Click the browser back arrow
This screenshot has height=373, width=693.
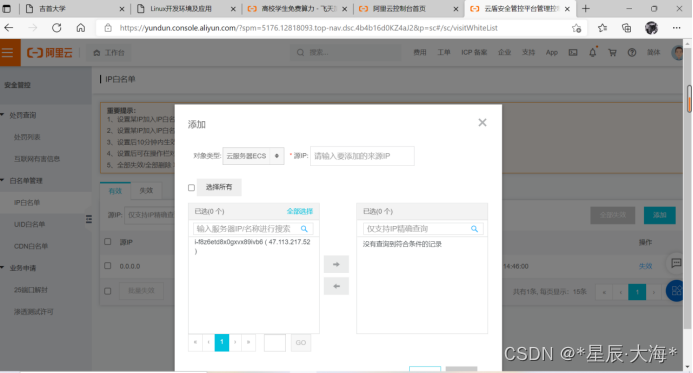tap(9, 28)
